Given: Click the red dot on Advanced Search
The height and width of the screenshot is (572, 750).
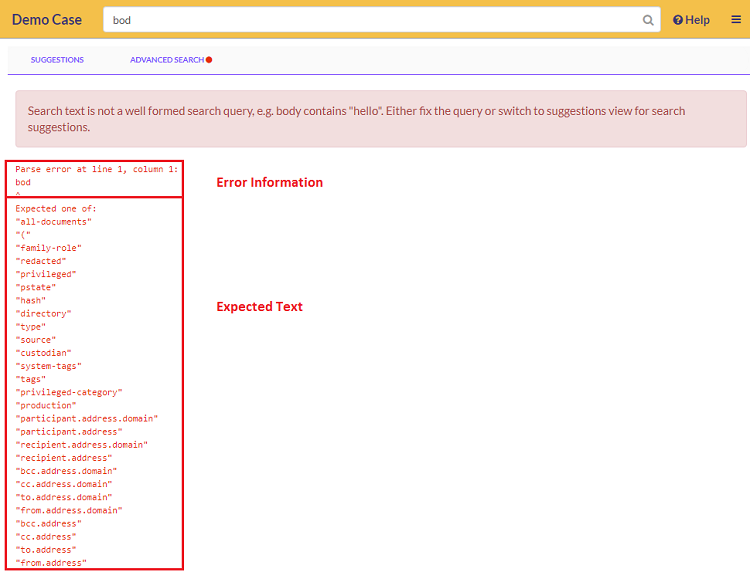Looking at the screenshot, I should 209,60.
